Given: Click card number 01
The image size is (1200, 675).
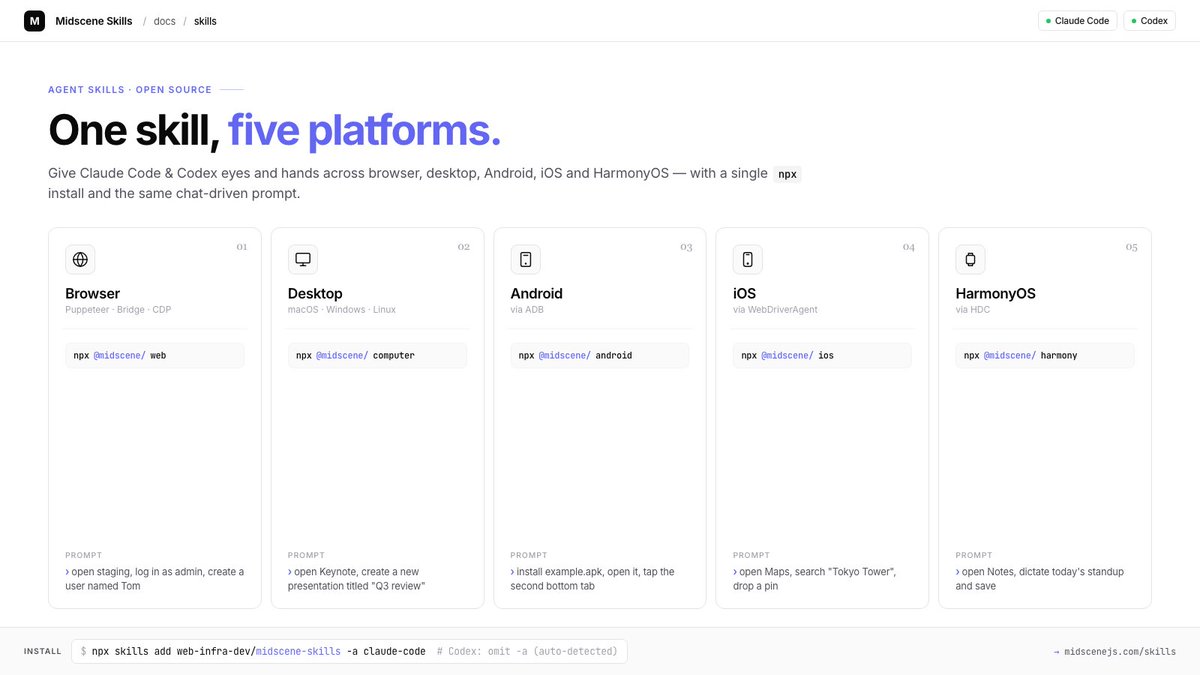Looking at the screenshot, I should [x=241, y=246].
